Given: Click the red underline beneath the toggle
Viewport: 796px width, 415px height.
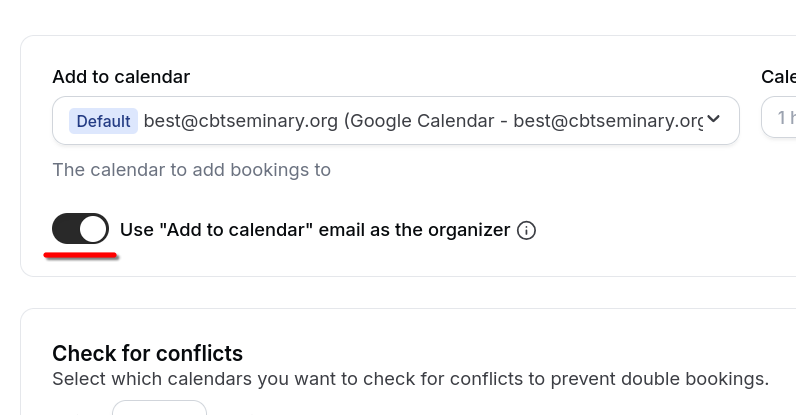Looking at the screenshot, I should (x=81, y=255).
